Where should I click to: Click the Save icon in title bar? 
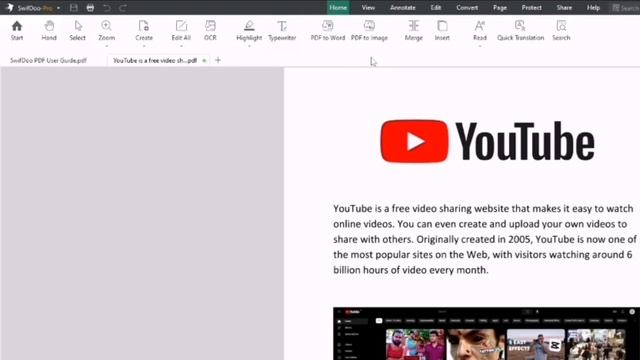(74, 7)
